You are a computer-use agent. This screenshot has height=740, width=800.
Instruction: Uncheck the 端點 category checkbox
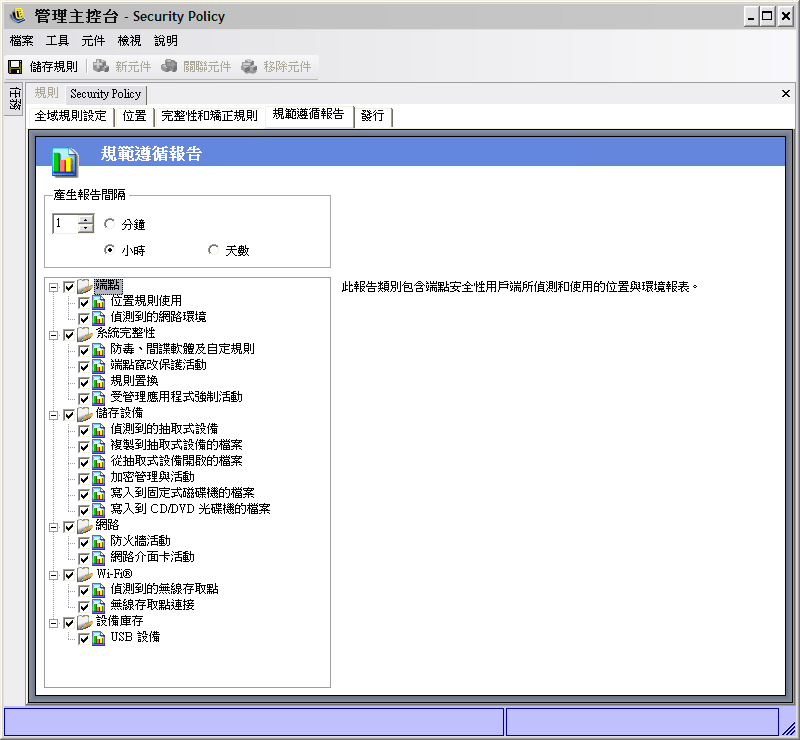(69, 287)
